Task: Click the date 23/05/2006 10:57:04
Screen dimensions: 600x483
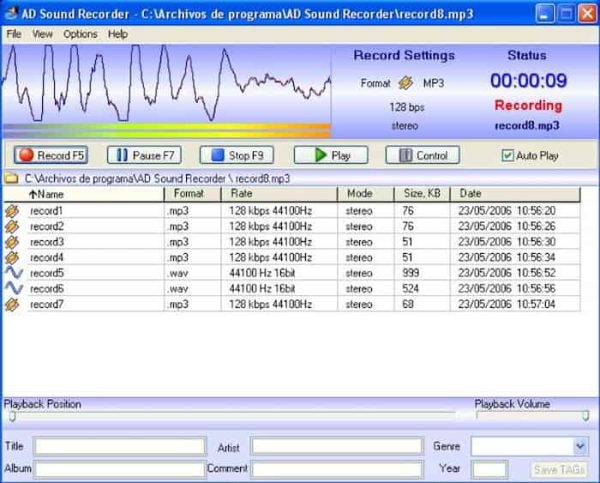Action: pos(507,304)
